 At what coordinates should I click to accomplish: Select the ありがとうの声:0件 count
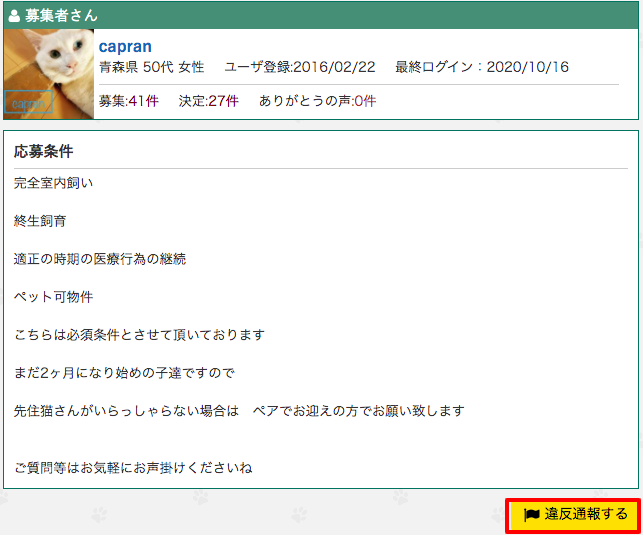(x=317, y=101)
